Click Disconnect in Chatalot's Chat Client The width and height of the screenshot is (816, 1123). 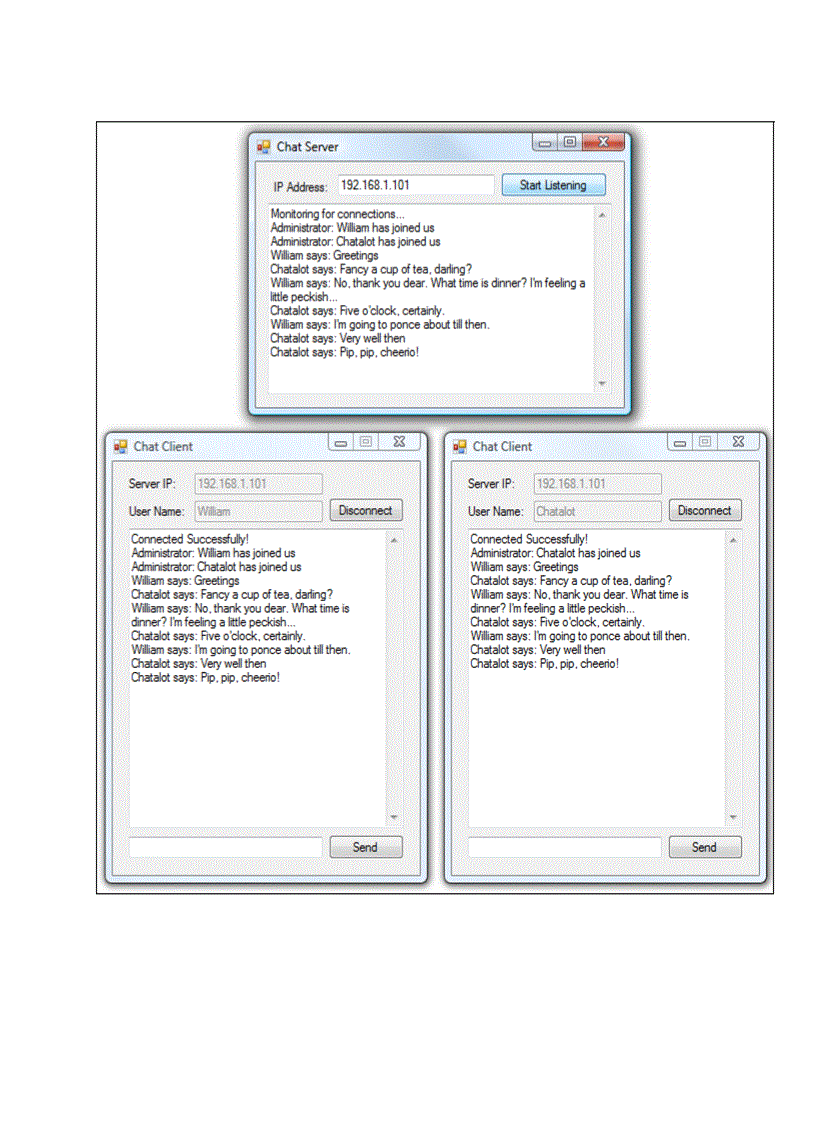(x=705, y=510)
